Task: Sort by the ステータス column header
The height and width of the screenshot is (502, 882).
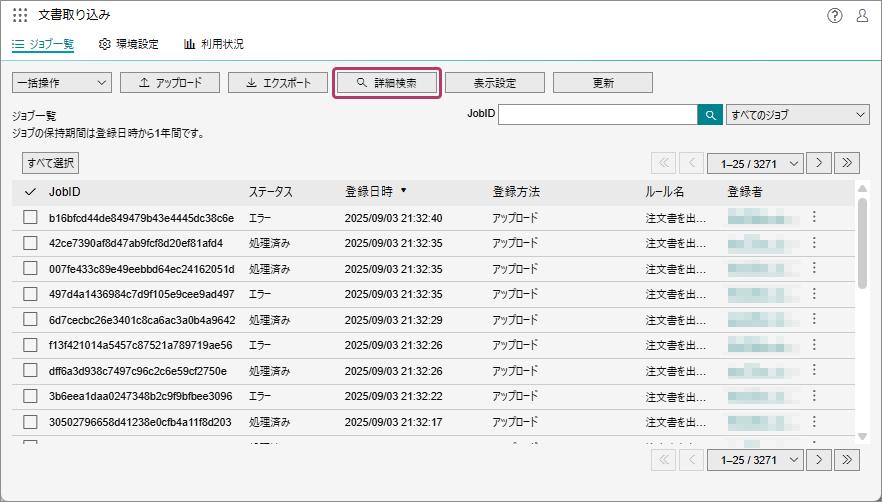Action: [271, 192]
